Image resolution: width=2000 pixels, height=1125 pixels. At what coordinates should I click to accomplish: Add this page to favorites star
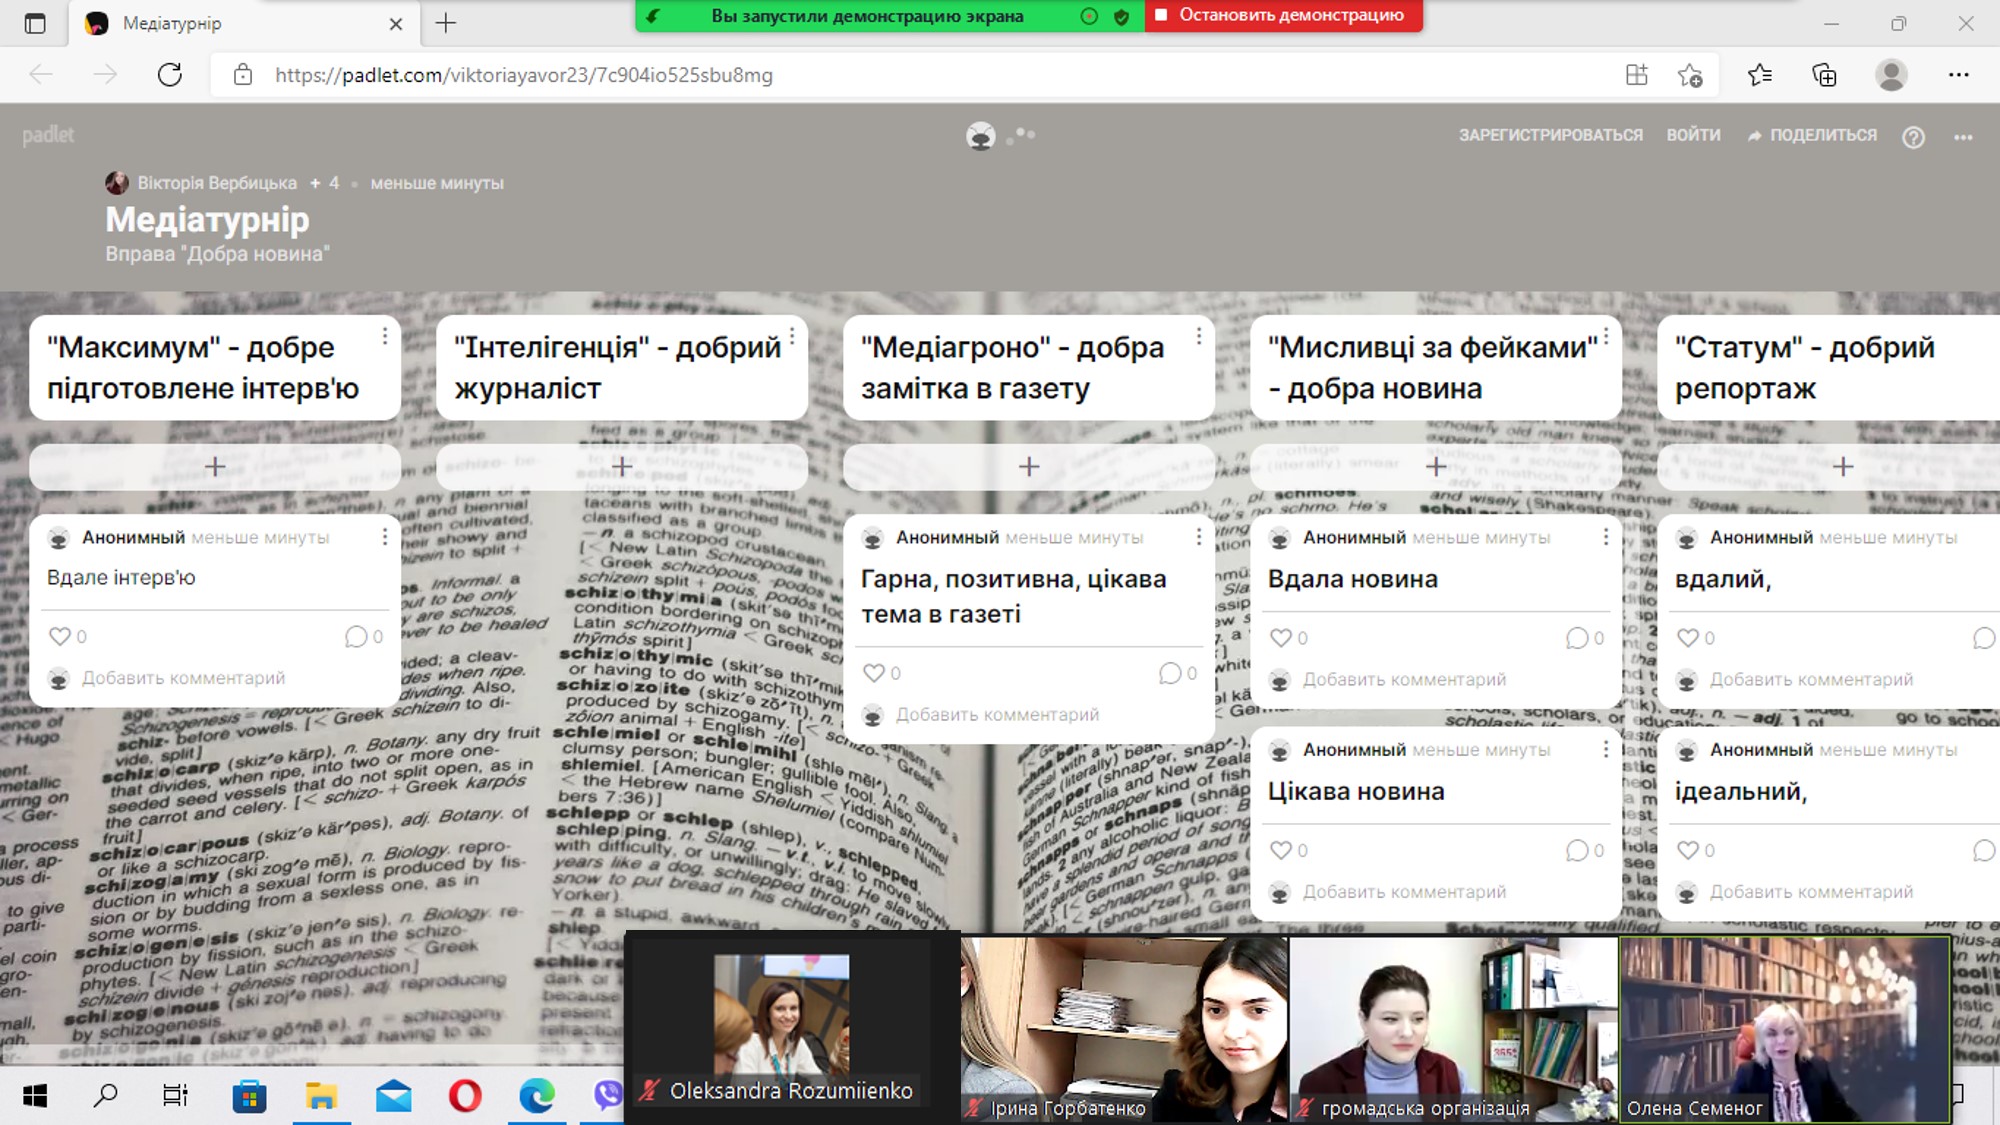coord(1690,75)
